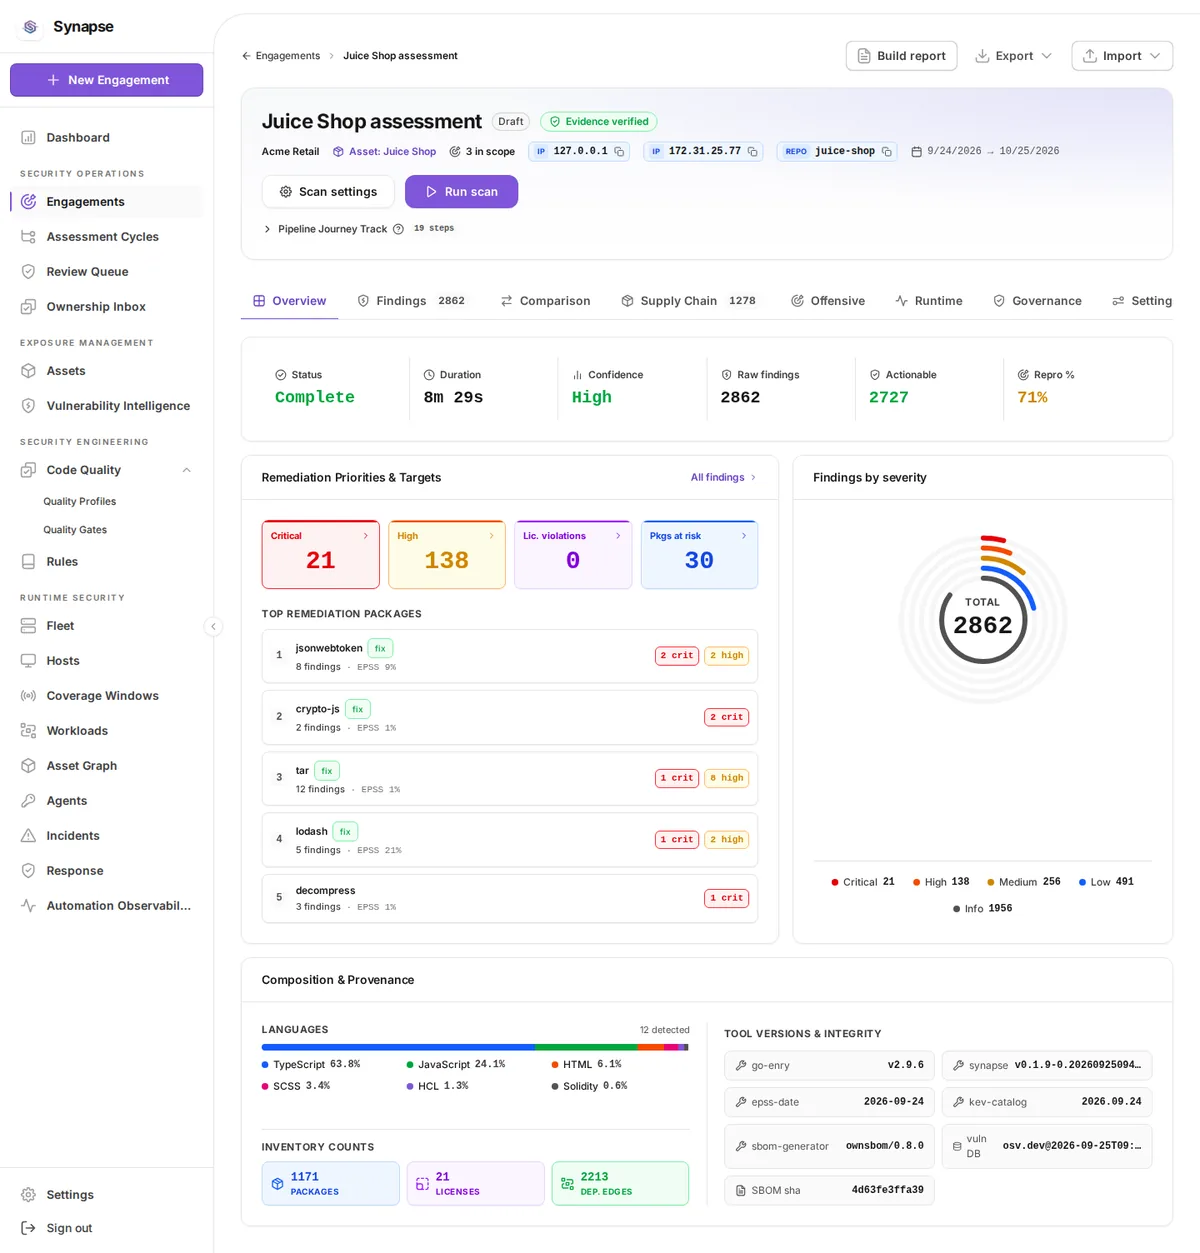1200x1253 pixels.
Task: Open Scan settings
Action: click(x=328, y=192)
